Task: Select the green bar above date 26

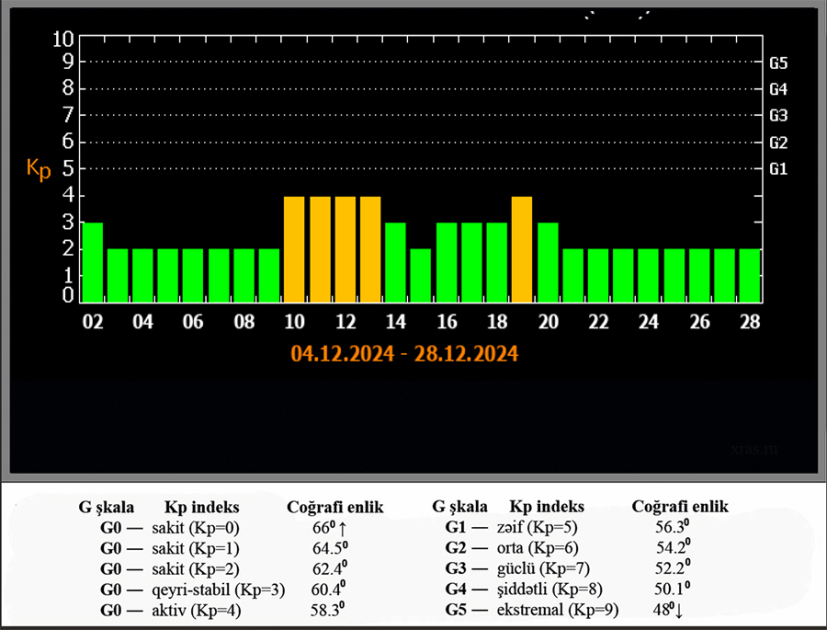Action: (699, 275)
